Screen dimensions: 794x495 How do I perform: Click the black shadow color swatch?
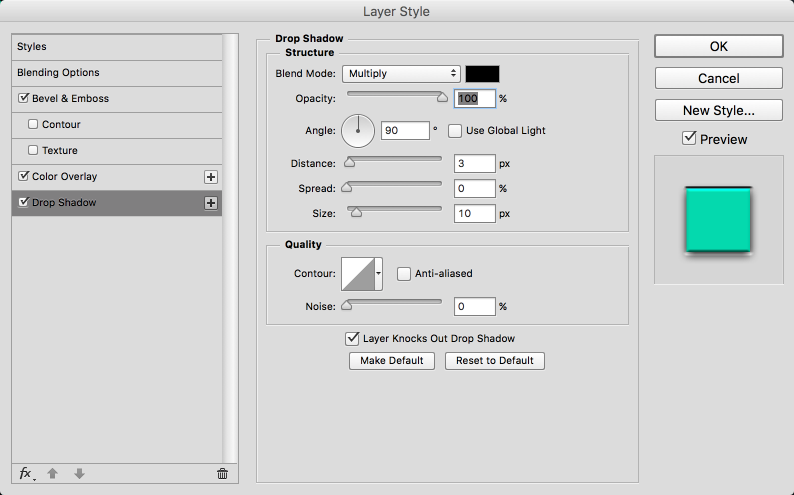point(482,74)
